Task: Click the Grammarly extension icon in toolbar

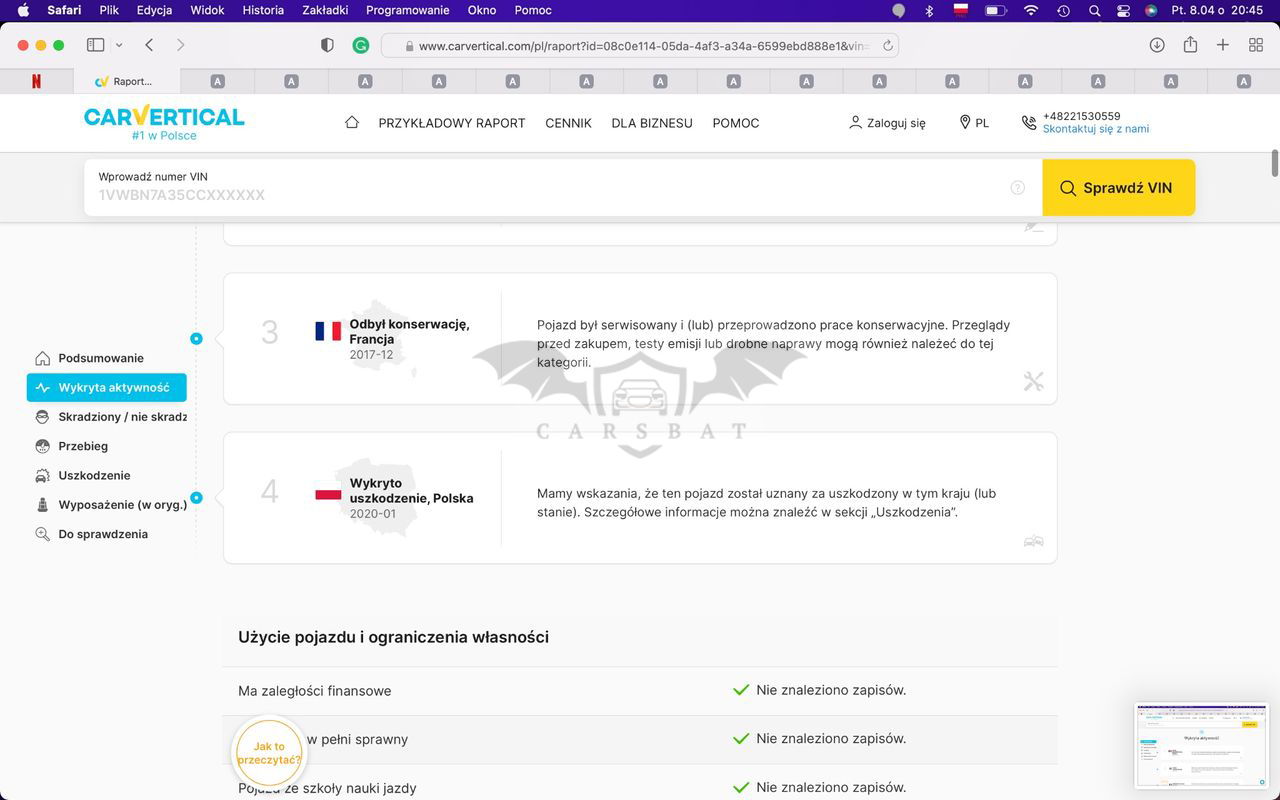Action: click(x=361, y=45)
